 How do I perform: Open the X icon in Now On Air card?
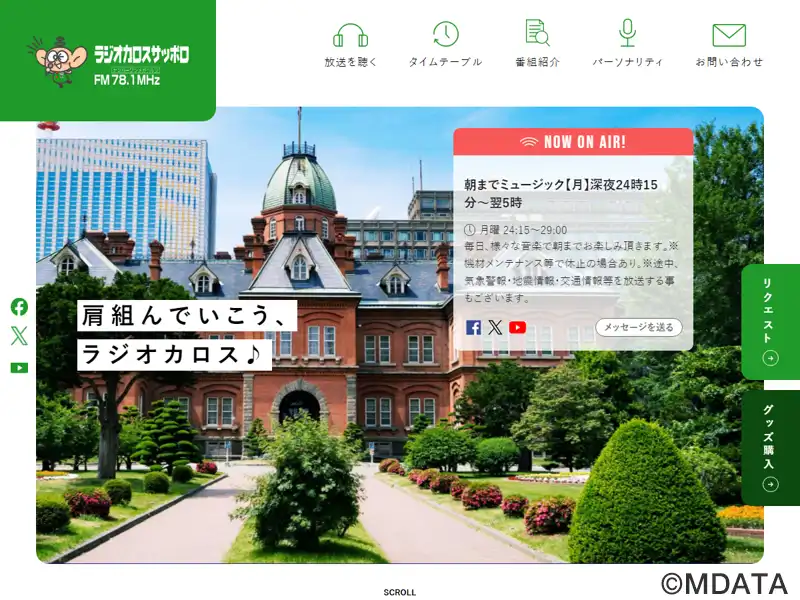(495, 328)
